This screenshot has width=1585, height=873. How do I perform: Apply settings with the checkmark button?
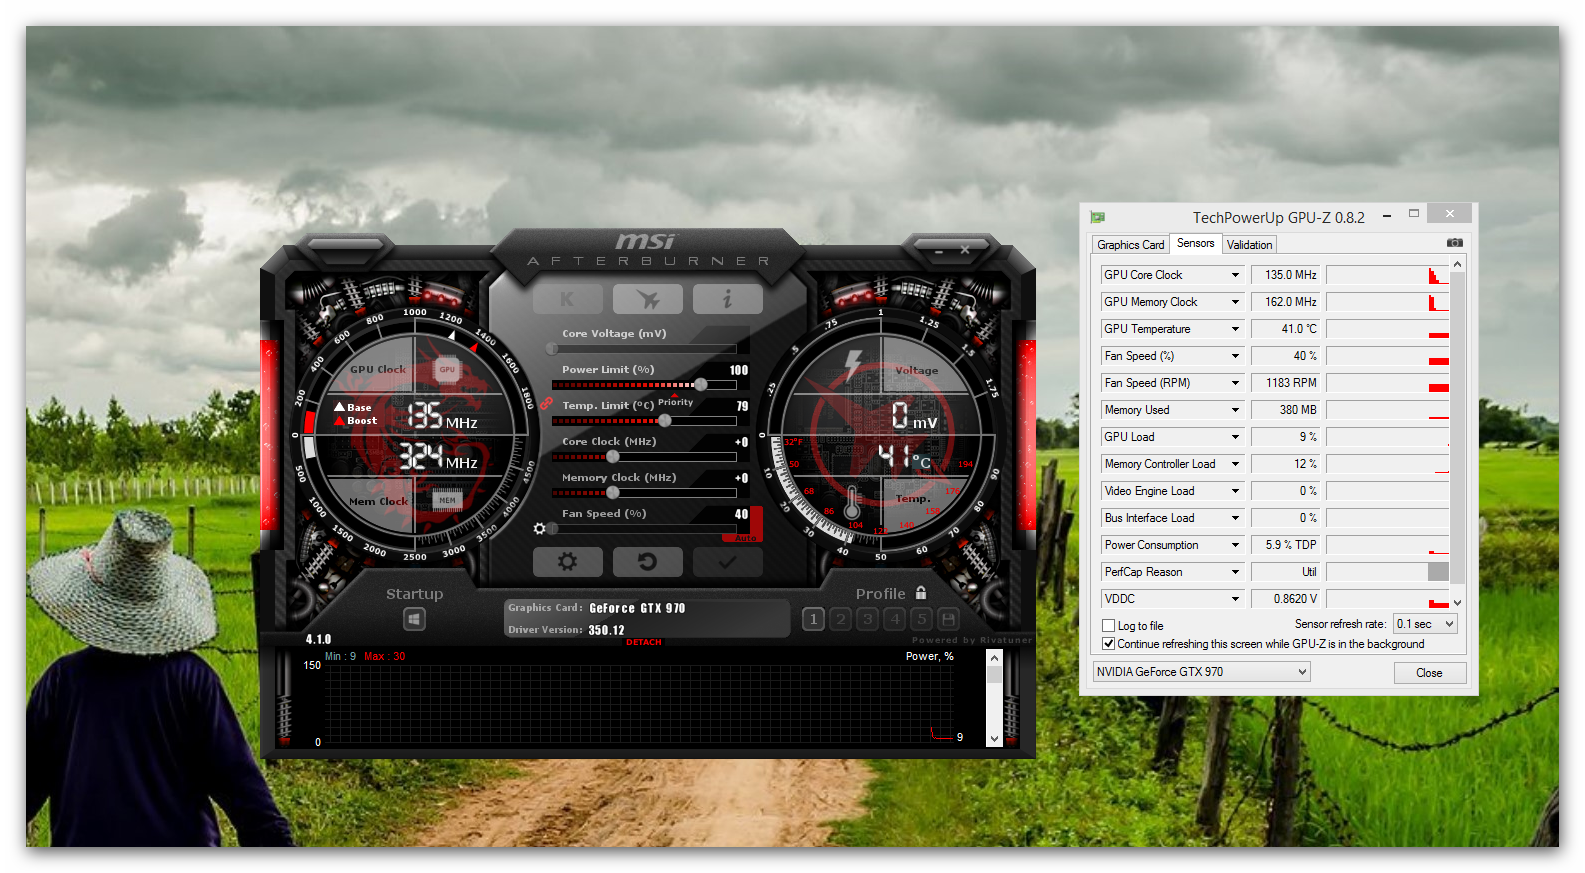click(728, 562)
